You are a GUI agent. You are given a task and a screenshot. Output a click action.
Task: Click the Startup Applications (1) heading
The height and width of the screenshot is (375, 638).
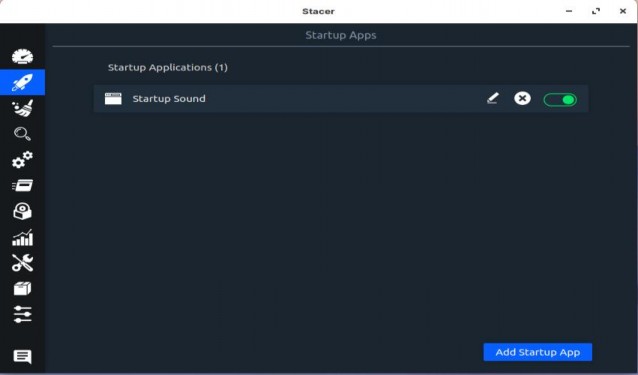click(168, 68)
